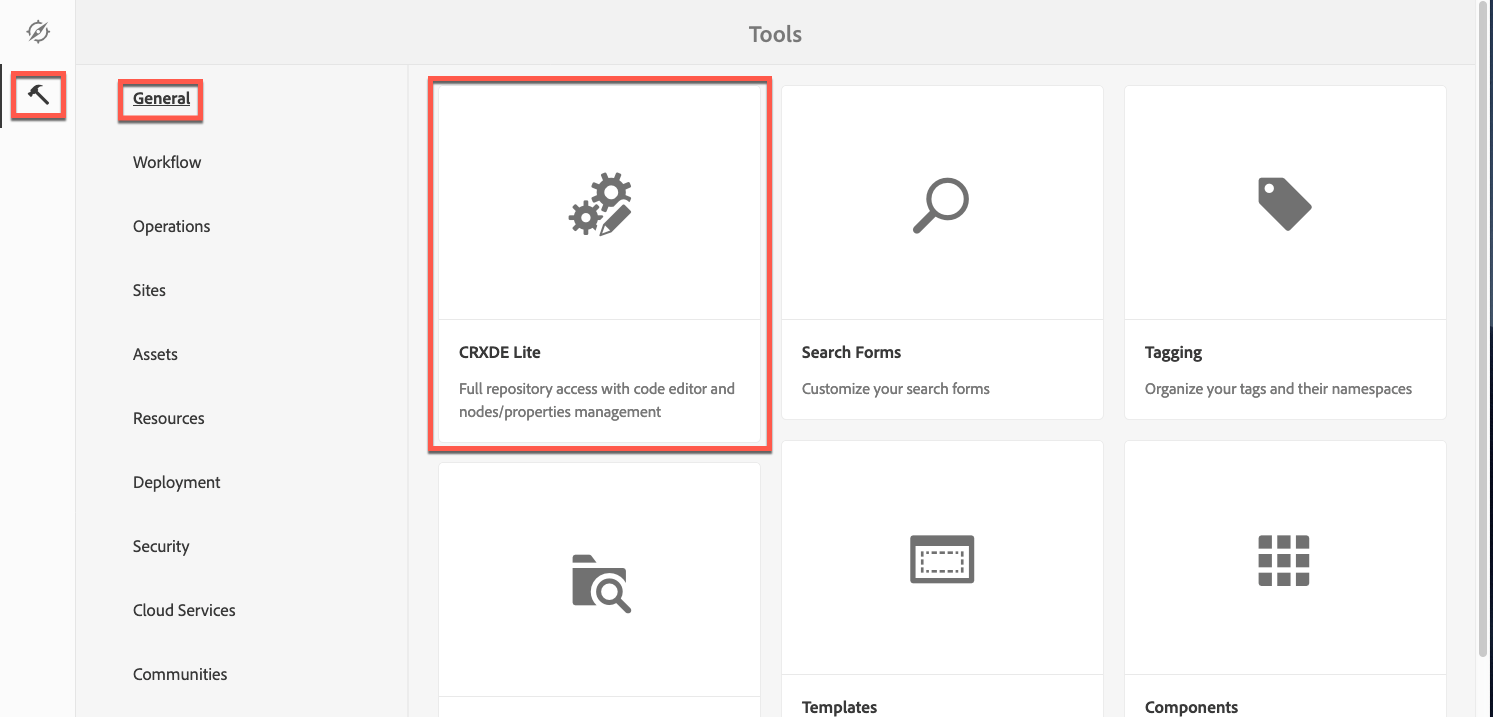Click the Tagging title

(1173, 353)
